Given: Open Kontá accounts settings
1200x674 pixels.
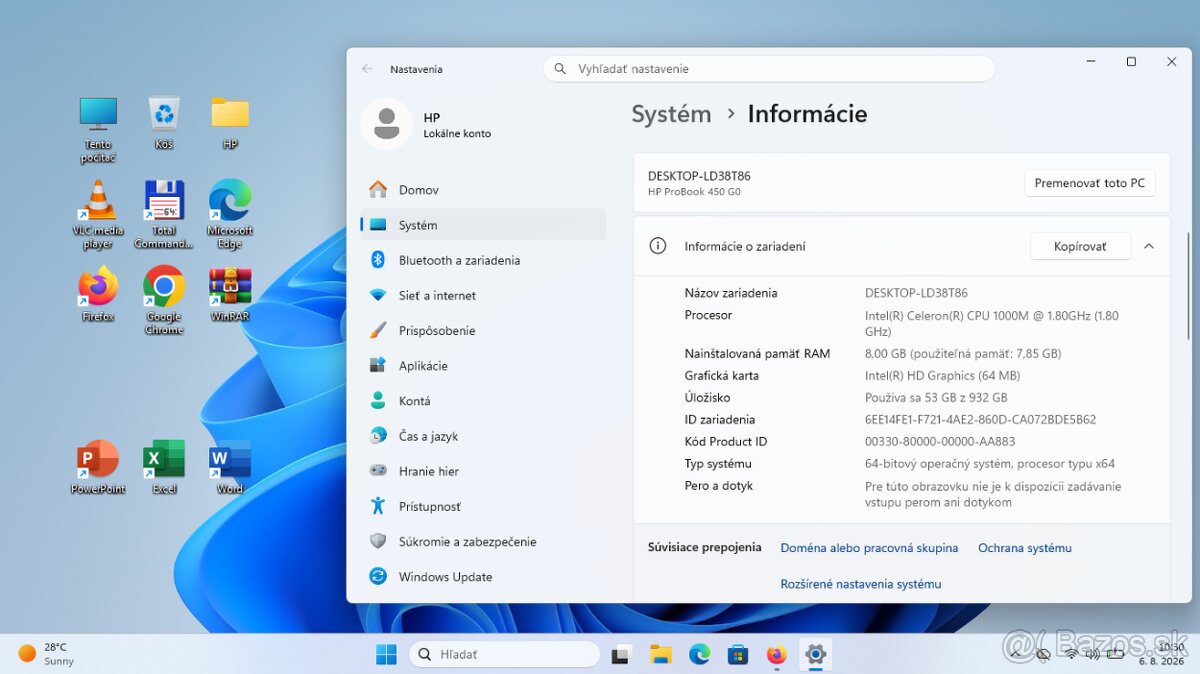Looking at the screenshot, I should click(483, 401).
